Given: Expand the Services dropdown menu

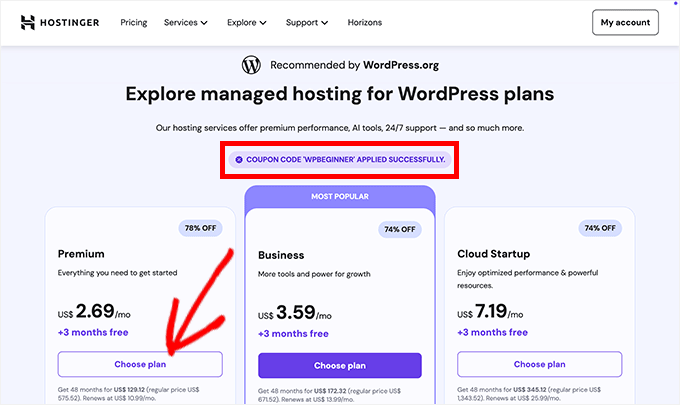Looking at the screenshot, I should [x=186, y=22].
